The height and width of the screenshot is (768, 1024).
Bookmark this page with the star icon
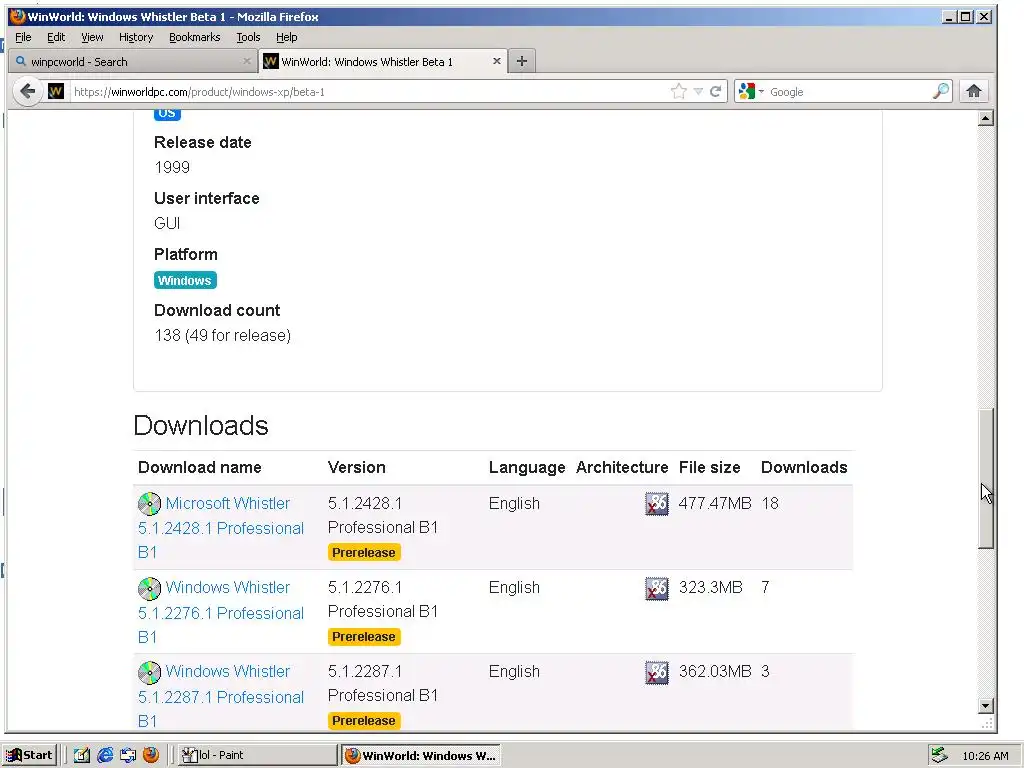point(679,91)
